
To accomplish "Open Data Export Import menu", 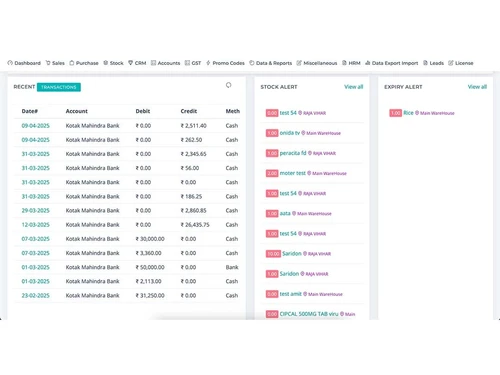I will tap(392, 63).
